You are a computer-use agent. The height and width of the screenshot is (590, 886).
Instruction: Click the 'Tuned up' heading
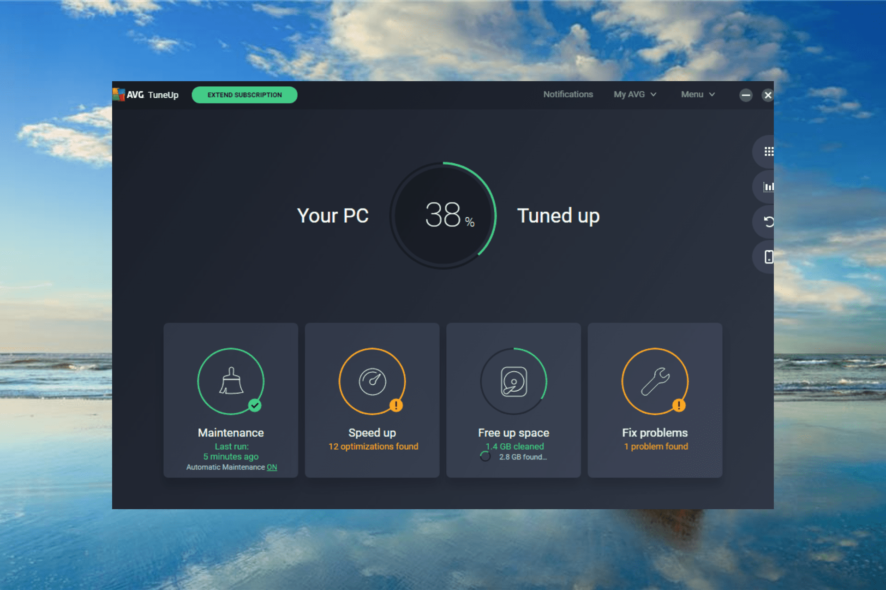[x=558, y=216]
